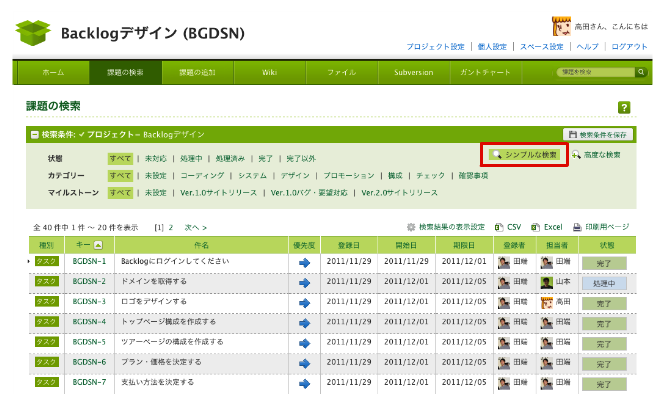Select すべて filter for 状態
Screen dimensions: 661x402
[x=120, y=158]
